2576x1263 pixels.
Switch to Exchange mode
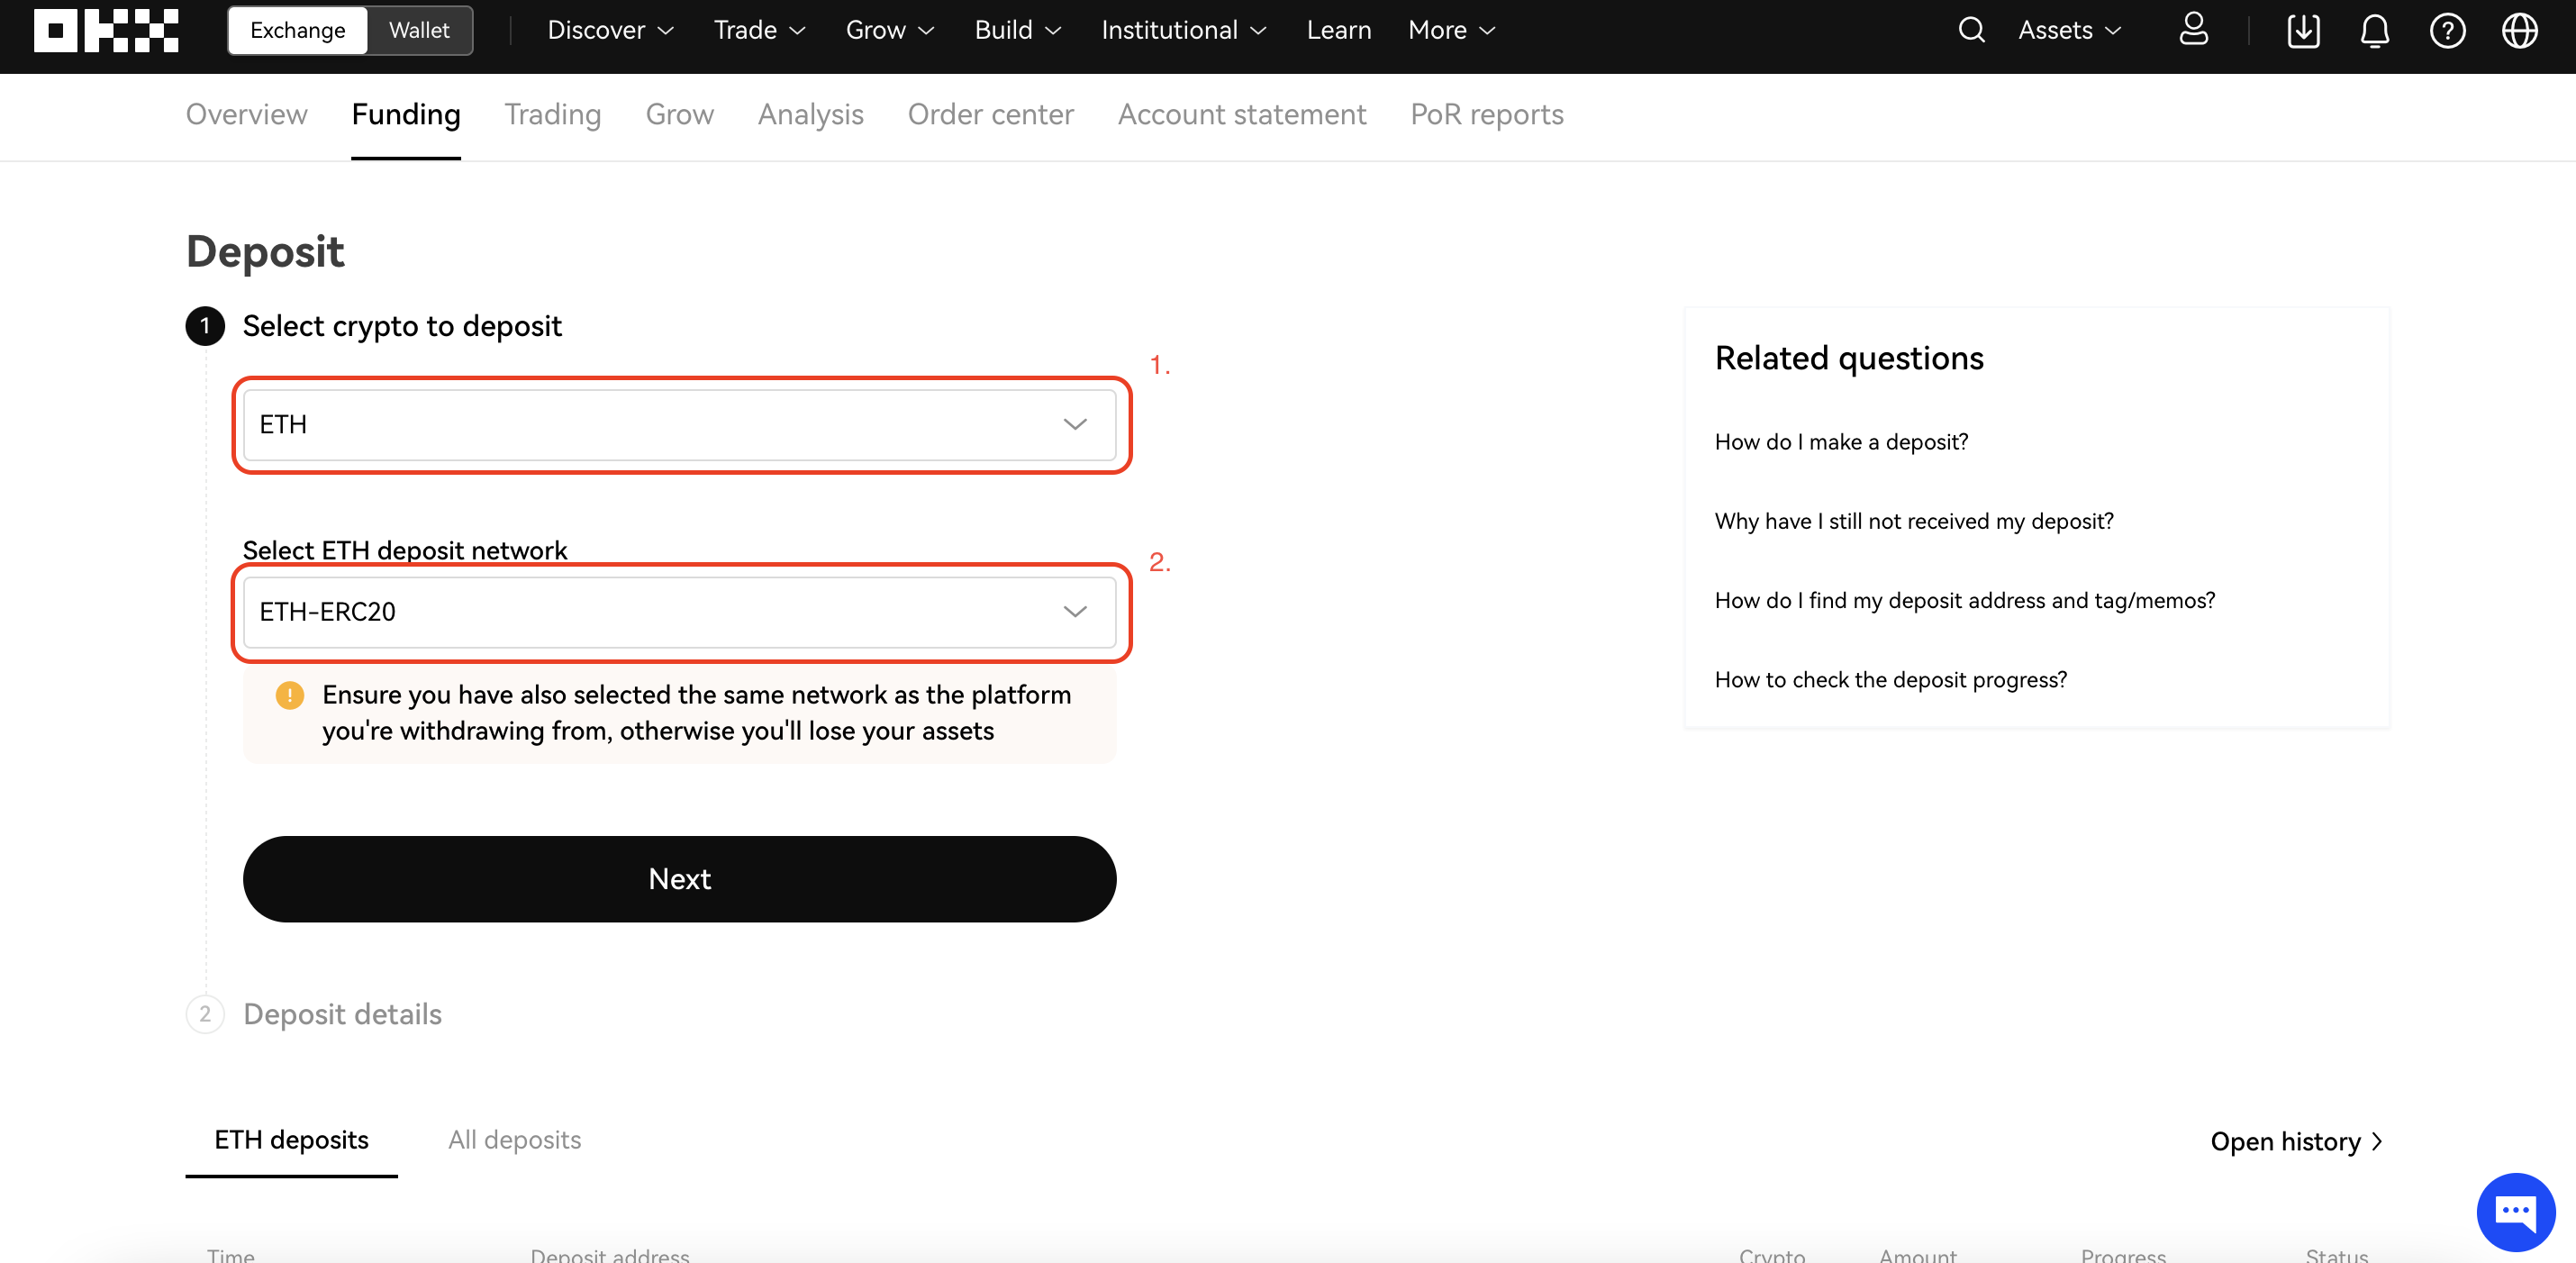(x=298, y=30)
